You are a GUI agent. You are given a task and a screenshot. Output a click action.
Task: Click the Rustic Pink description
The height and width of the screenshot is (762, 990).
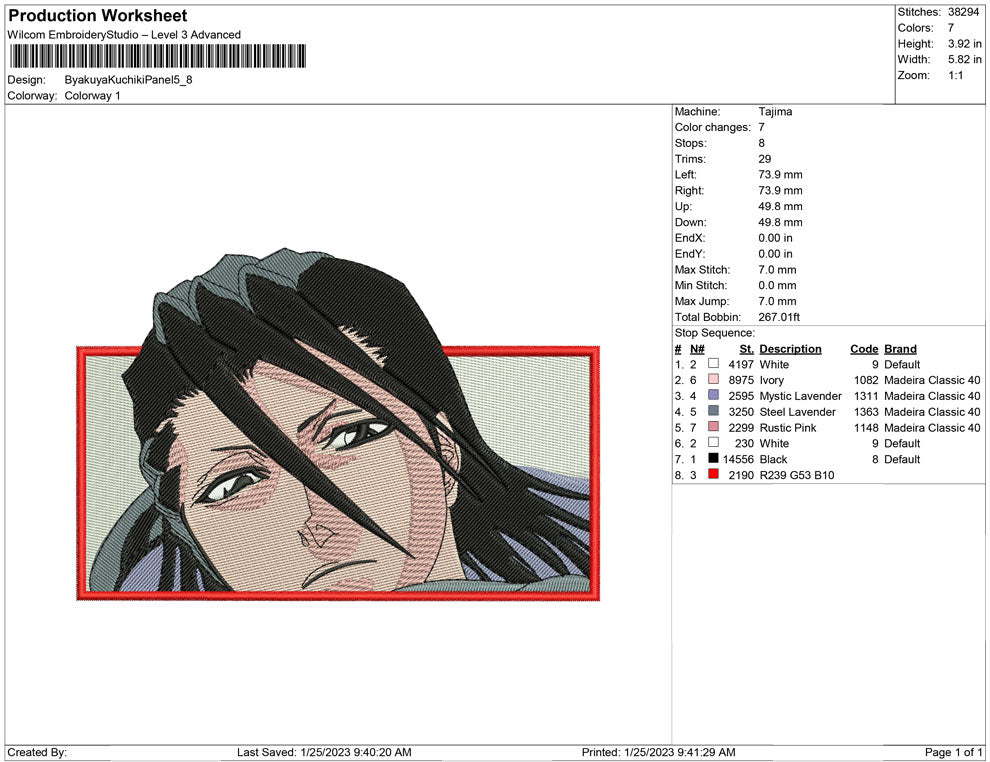tap(788, 427)
